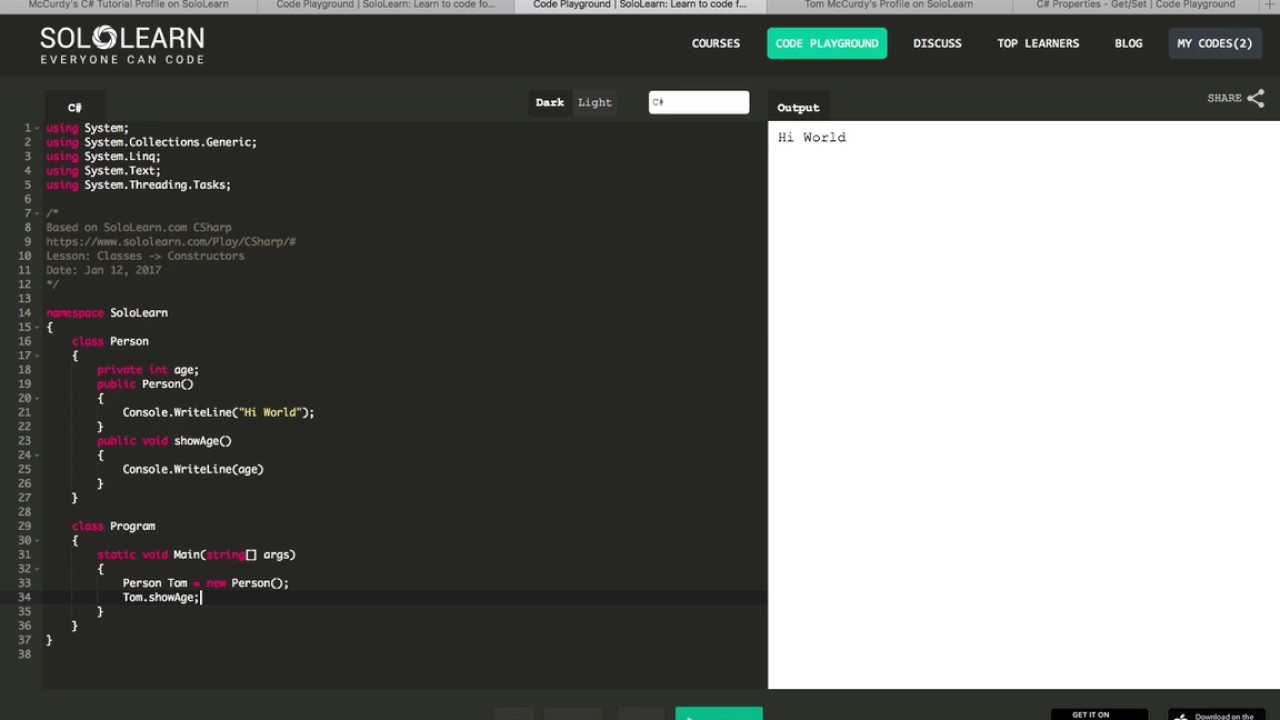Go to the DISCUSS section

point(937,43)
